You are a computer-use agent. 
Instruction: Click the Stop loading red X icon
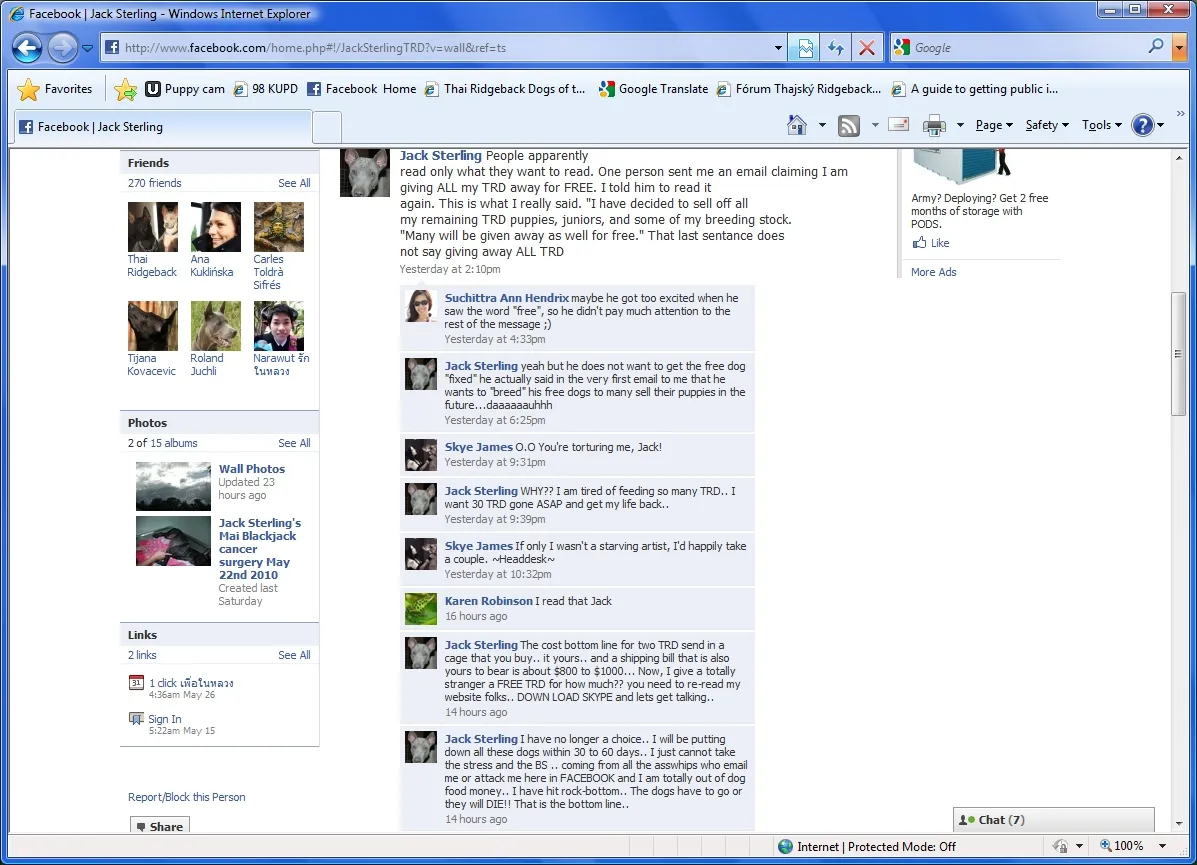point(866,48)
